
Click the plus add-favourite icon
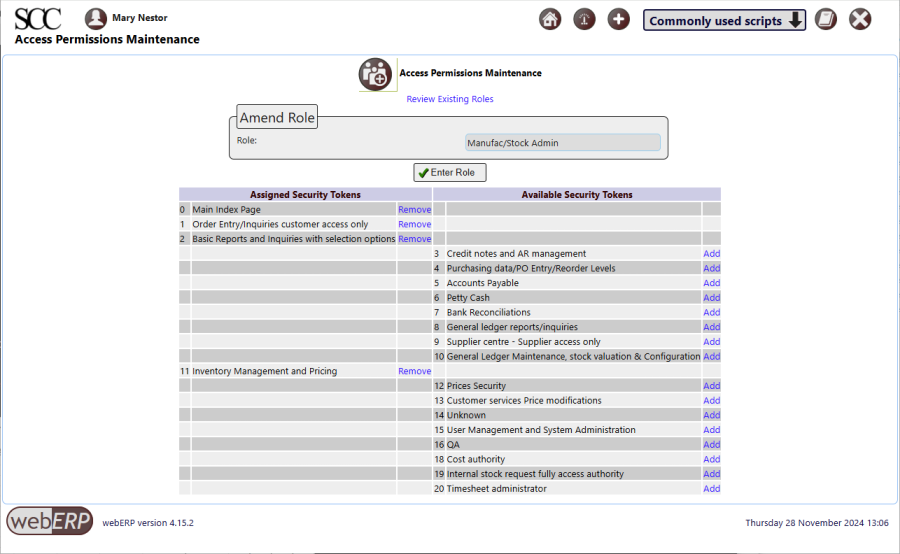618,20
